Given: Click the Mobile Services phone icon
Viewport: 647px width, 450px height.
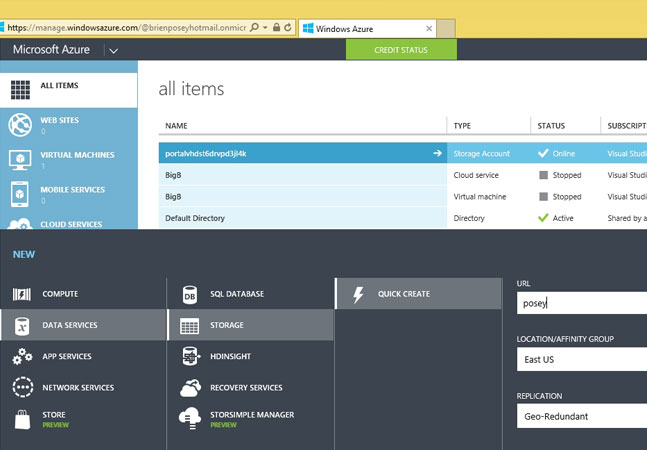Looking at the screenshot, I should [x=20, y=194].
